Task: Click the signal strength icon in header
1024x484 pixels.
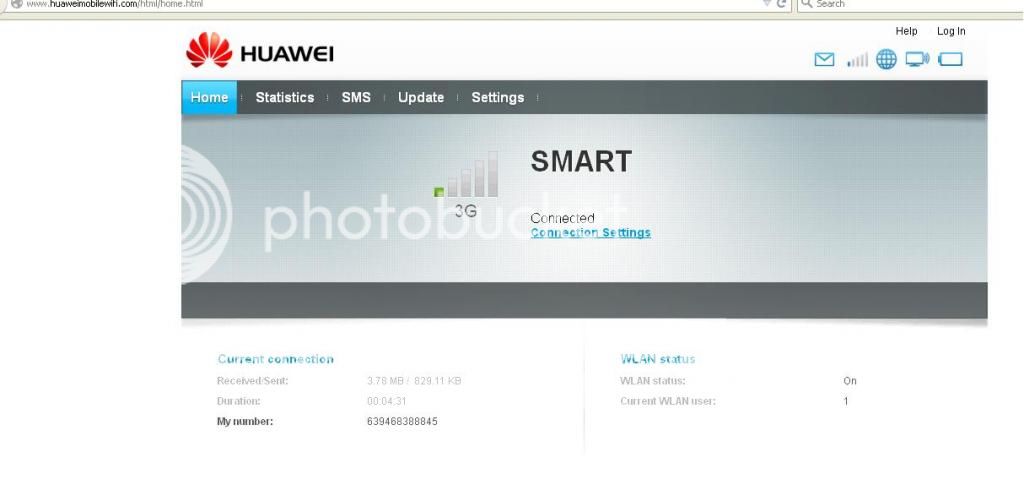Action: point(857,59)
